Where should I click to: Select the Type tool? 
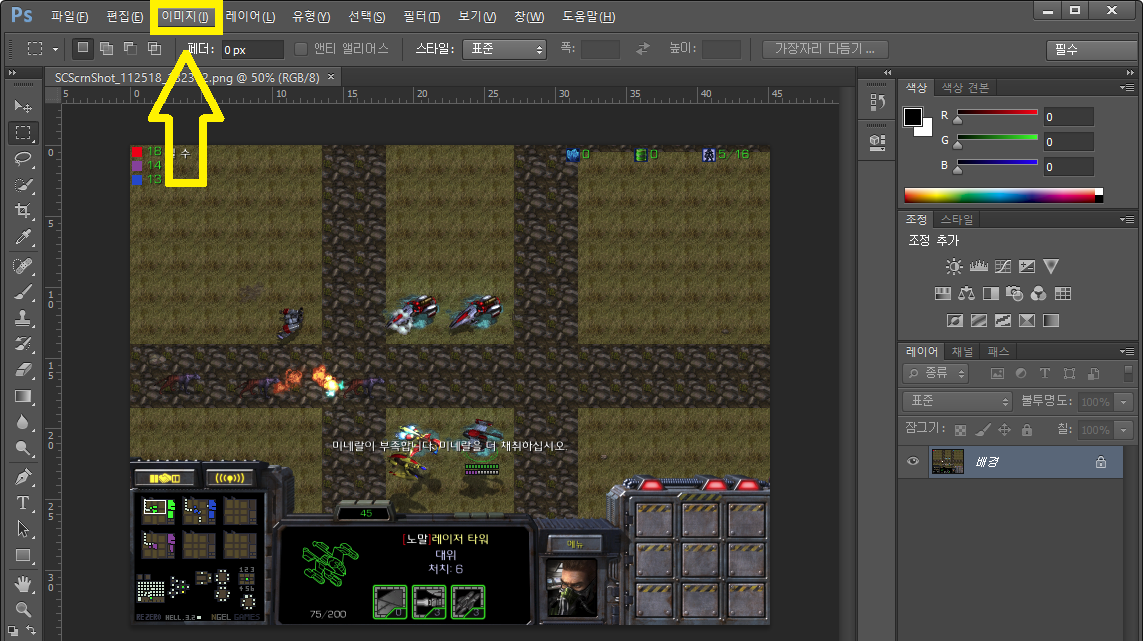pos(23,503)
